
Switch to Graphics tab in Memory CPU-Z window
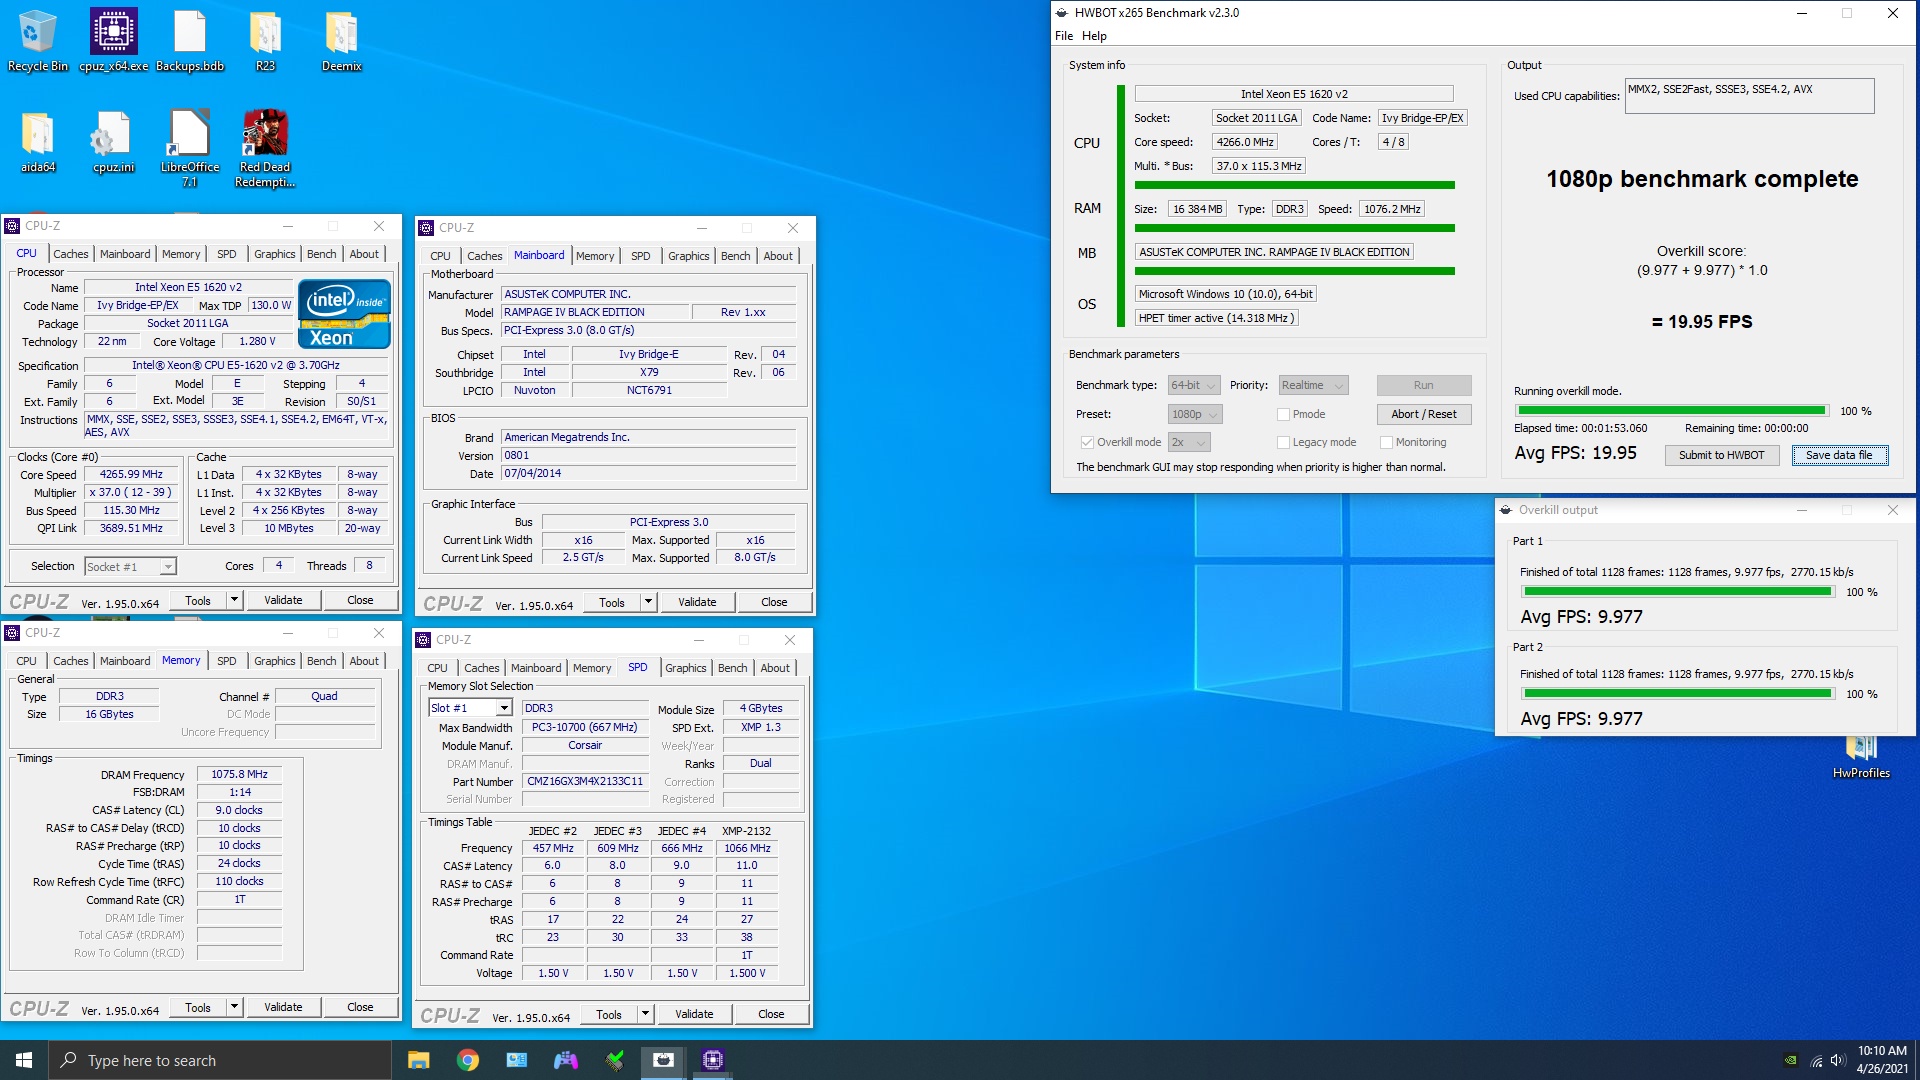pos(274,661)
